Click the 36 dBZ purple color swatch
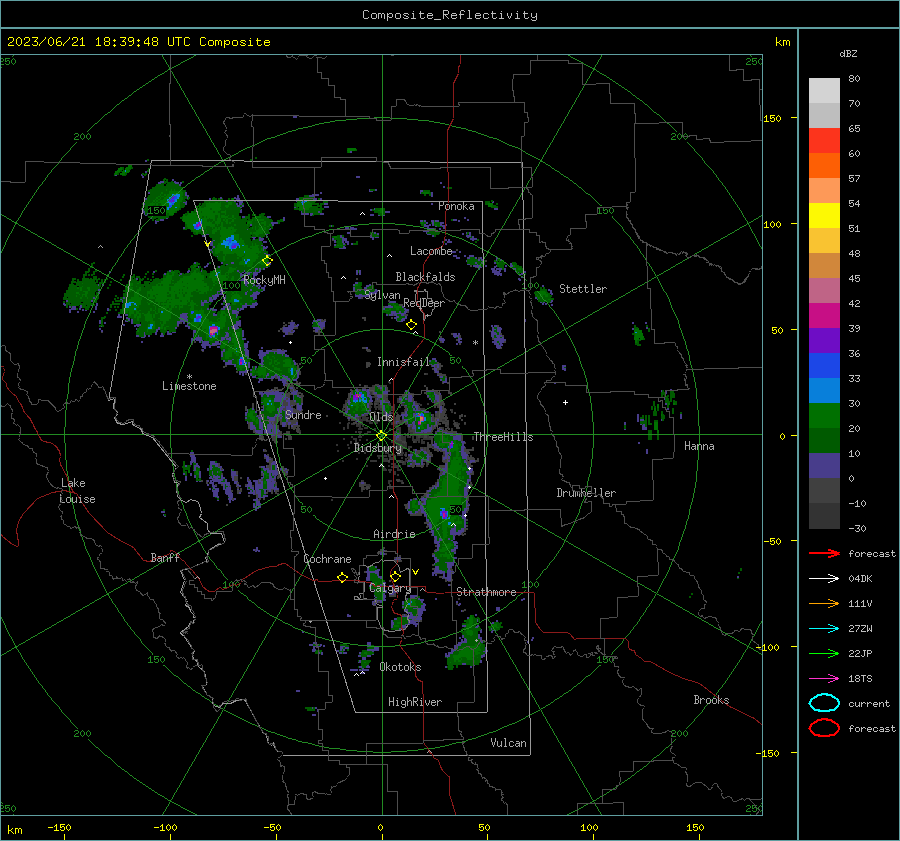The height and width of the screenshot is (841, 900). 824,340
